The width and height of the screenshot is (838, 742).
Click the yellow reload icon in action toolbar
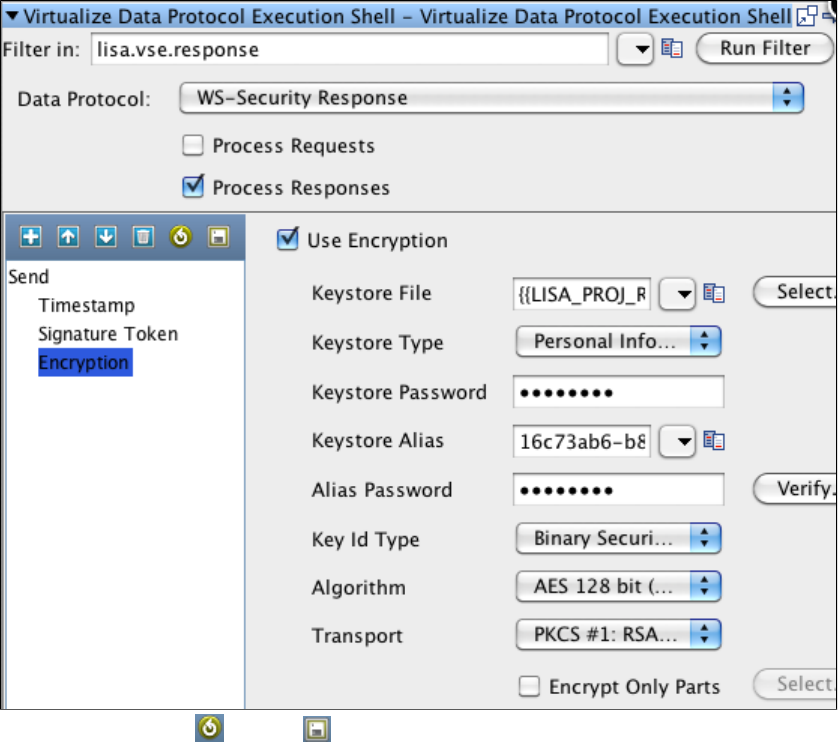(181, 237)
